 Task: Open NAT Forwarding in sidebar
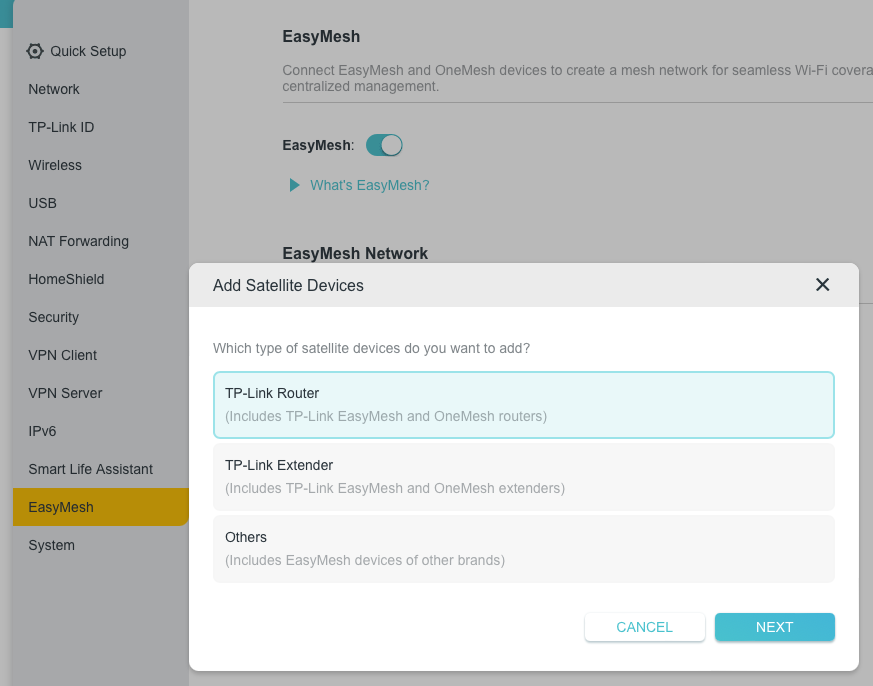pyautogui.click(x=78, y=241)
